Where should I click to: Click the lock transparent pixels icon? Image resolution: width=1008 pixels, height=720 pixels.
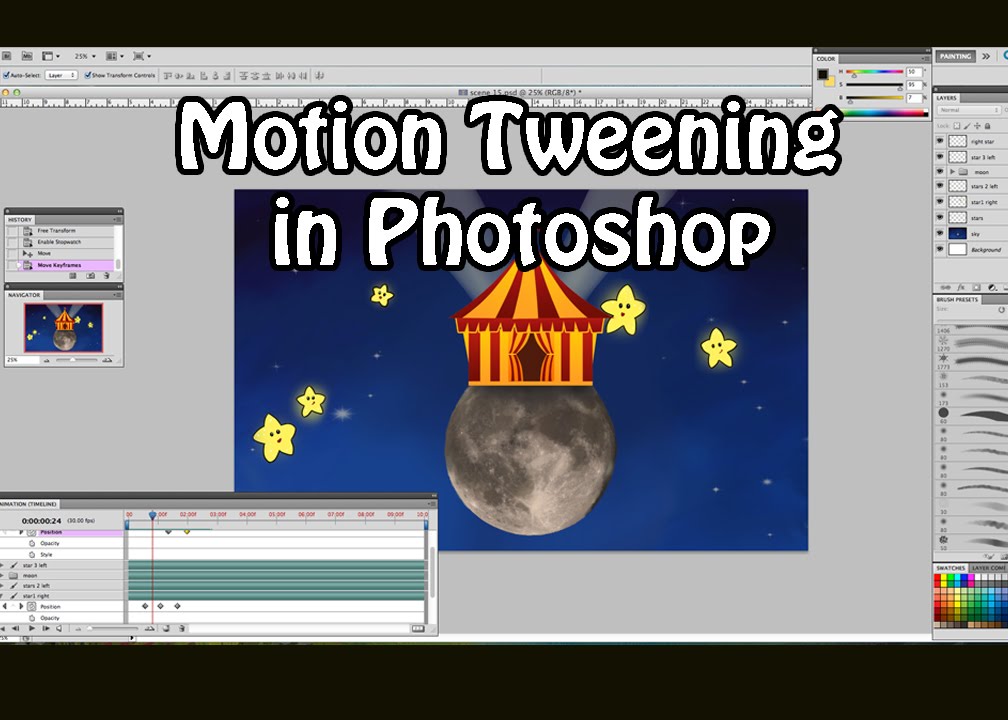[957, 126]
